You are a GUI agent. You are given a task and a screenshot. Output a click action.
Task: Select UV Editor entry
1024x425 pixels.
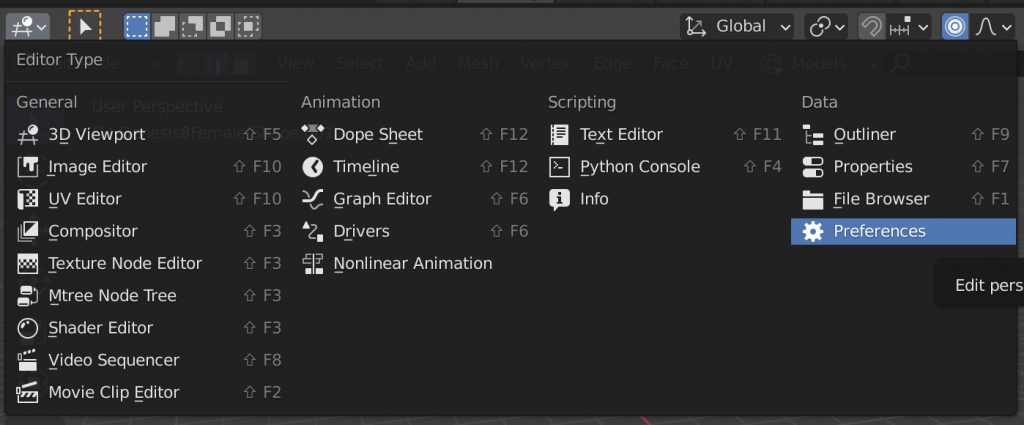click(x=148, y=198)
